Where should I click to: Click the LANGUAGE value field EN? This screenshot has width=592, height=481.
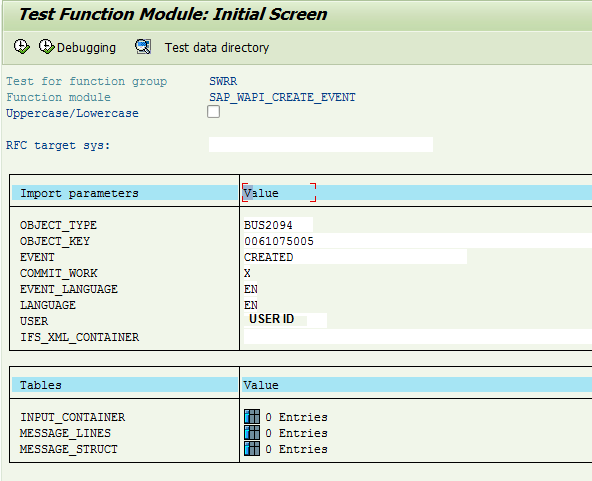pos(251,305)
